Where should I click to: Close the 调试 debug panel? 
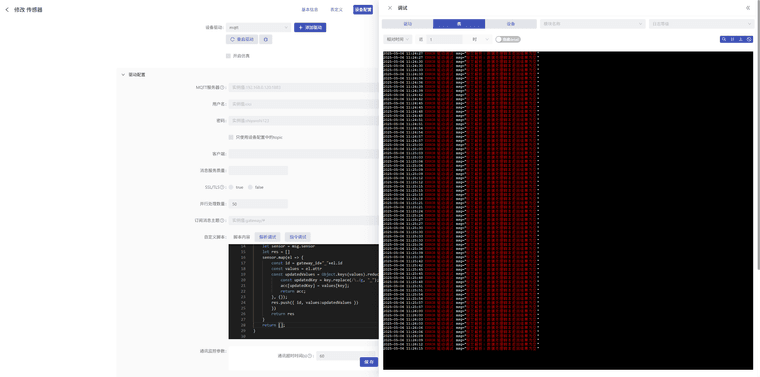[x=390, y=8]
